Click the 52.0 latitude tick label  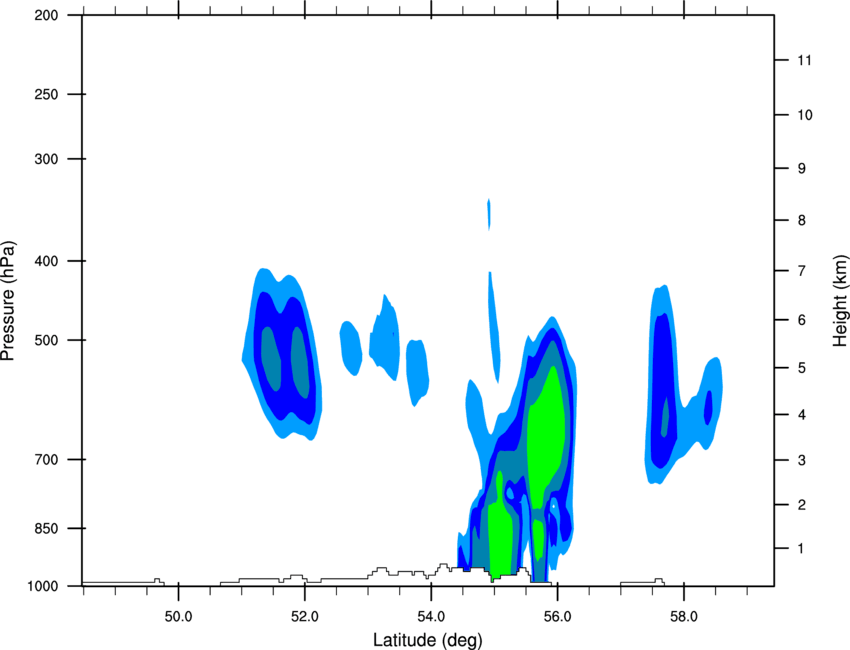pos(305,617)
